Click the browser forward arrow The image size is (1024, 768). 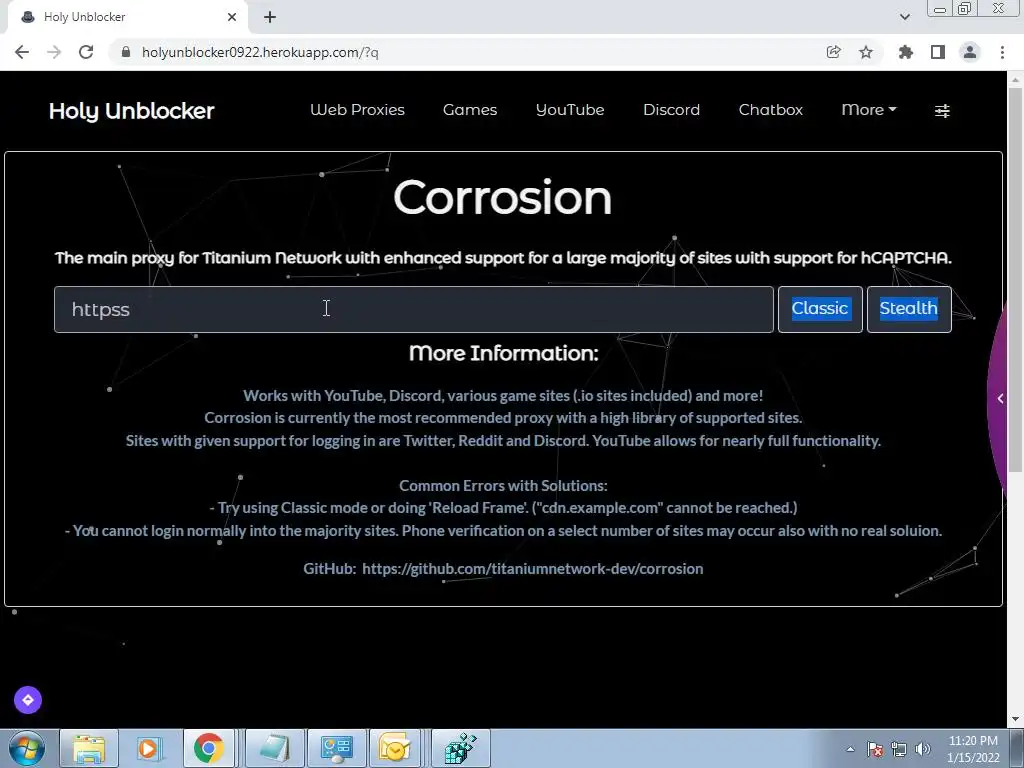coord(54,52)
